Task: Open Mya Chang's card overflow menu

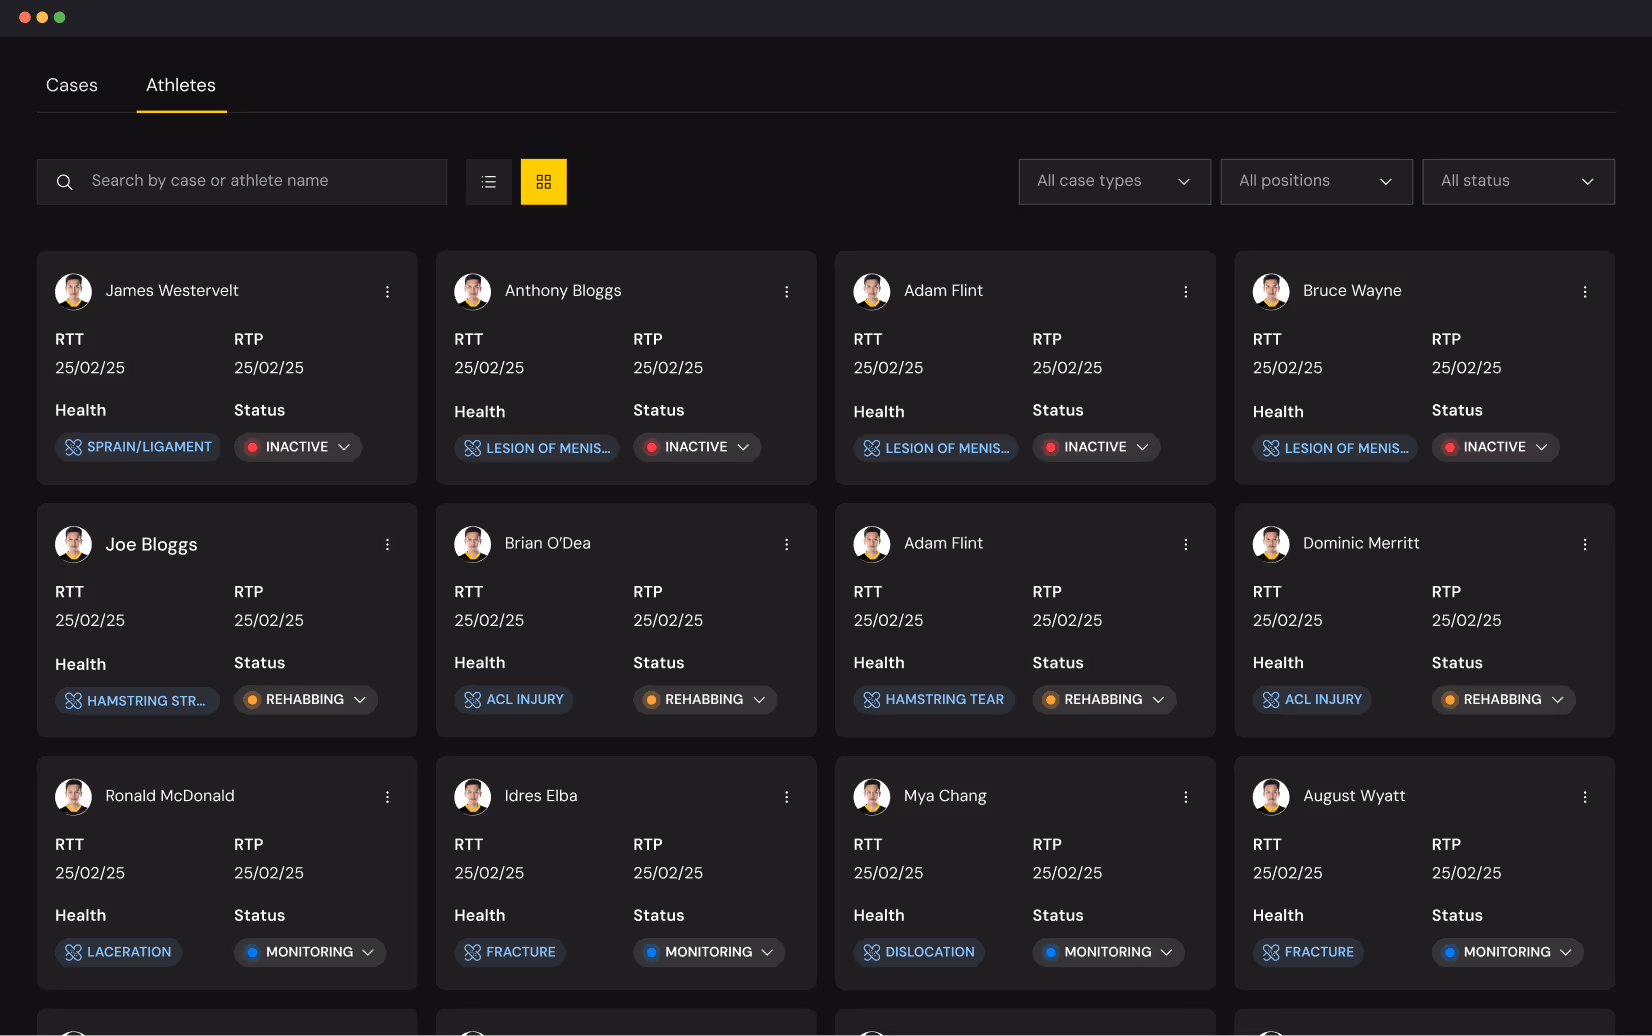Action: 1186,796
